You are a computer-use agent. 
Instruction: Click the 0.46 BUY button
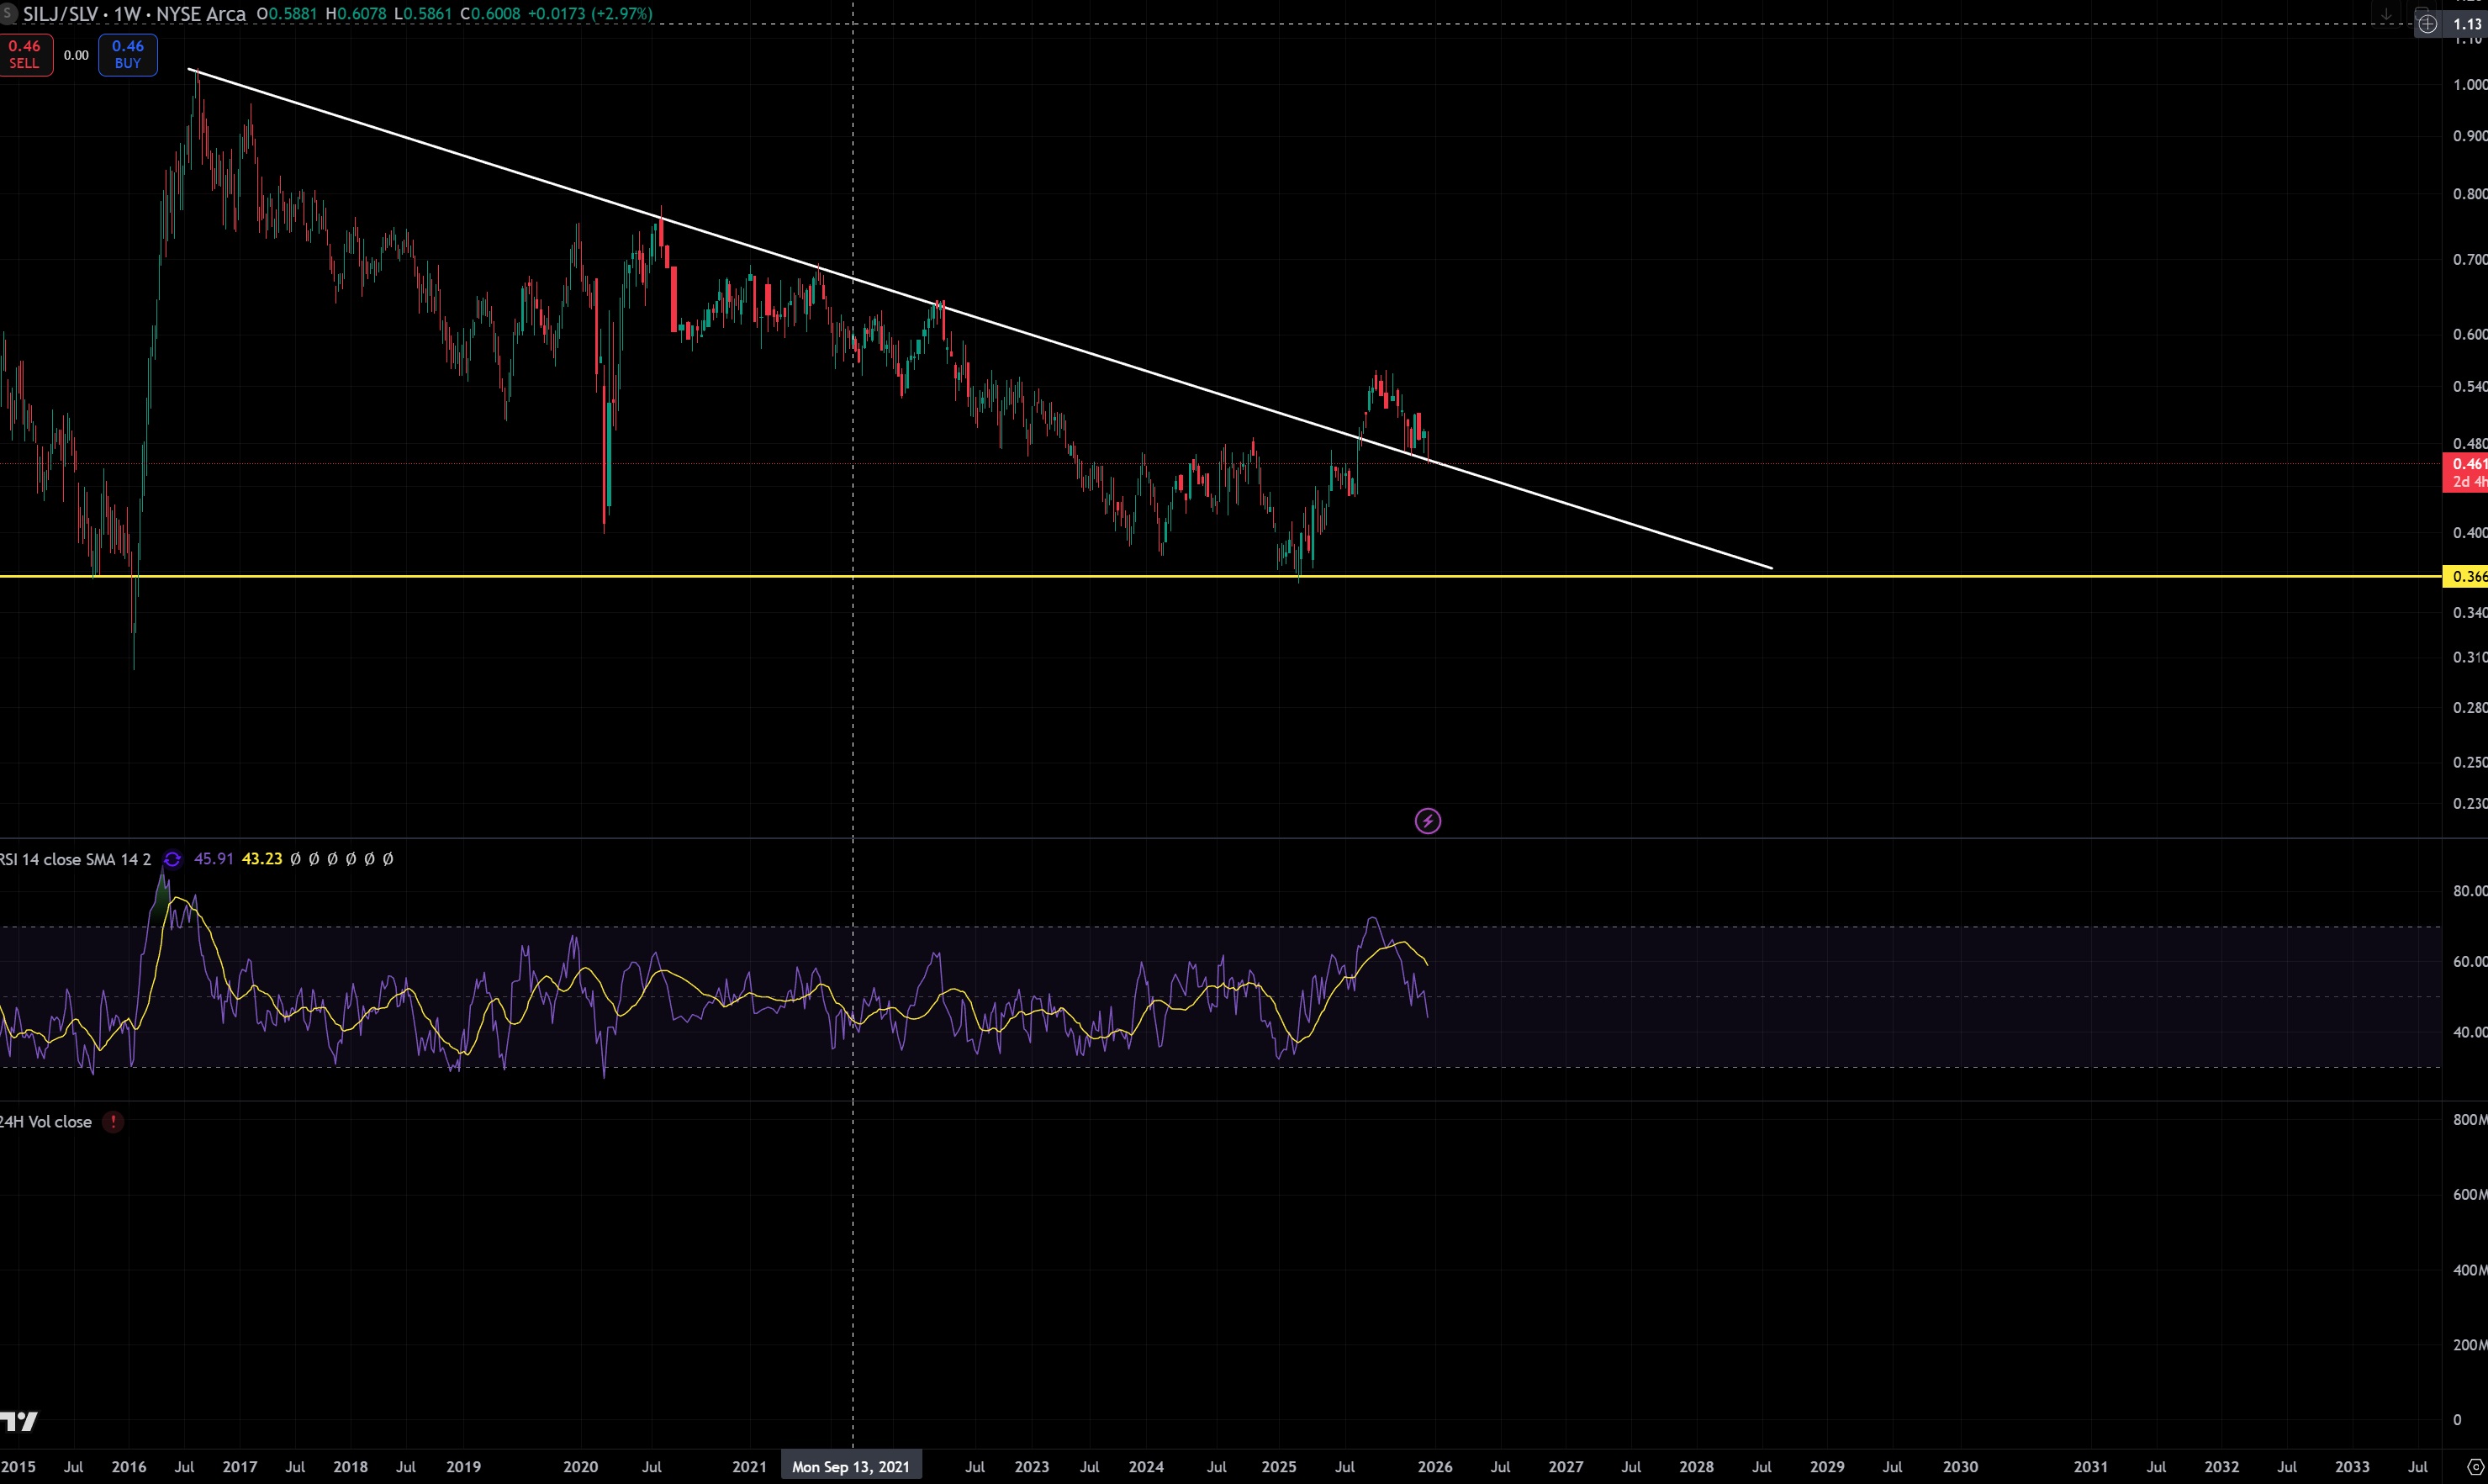click(127, 55)
